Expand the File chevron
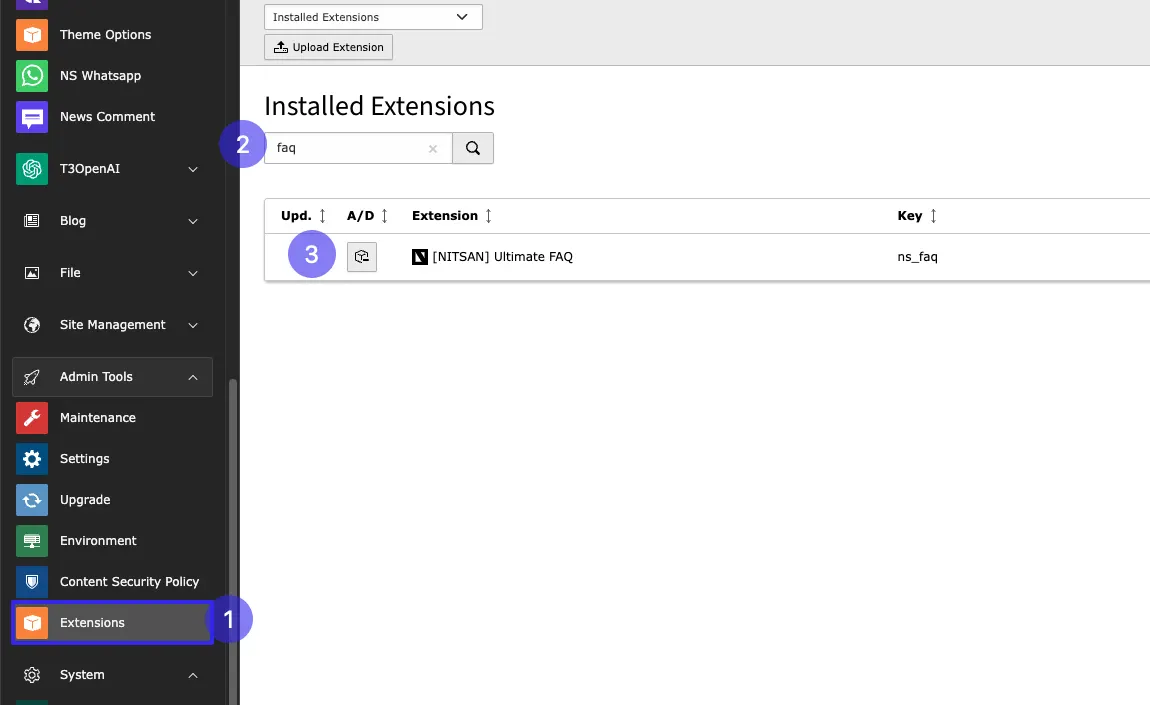The width and height of the screenshot is (1150, 705). point(193,274)
